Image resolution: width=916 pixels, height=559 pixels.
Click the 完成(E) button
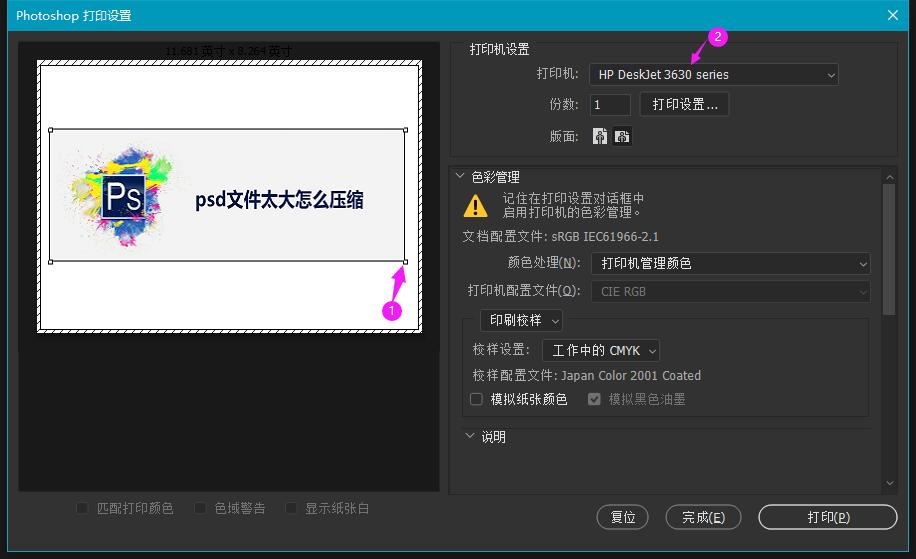pyautogui.click(x=703, y=518)
